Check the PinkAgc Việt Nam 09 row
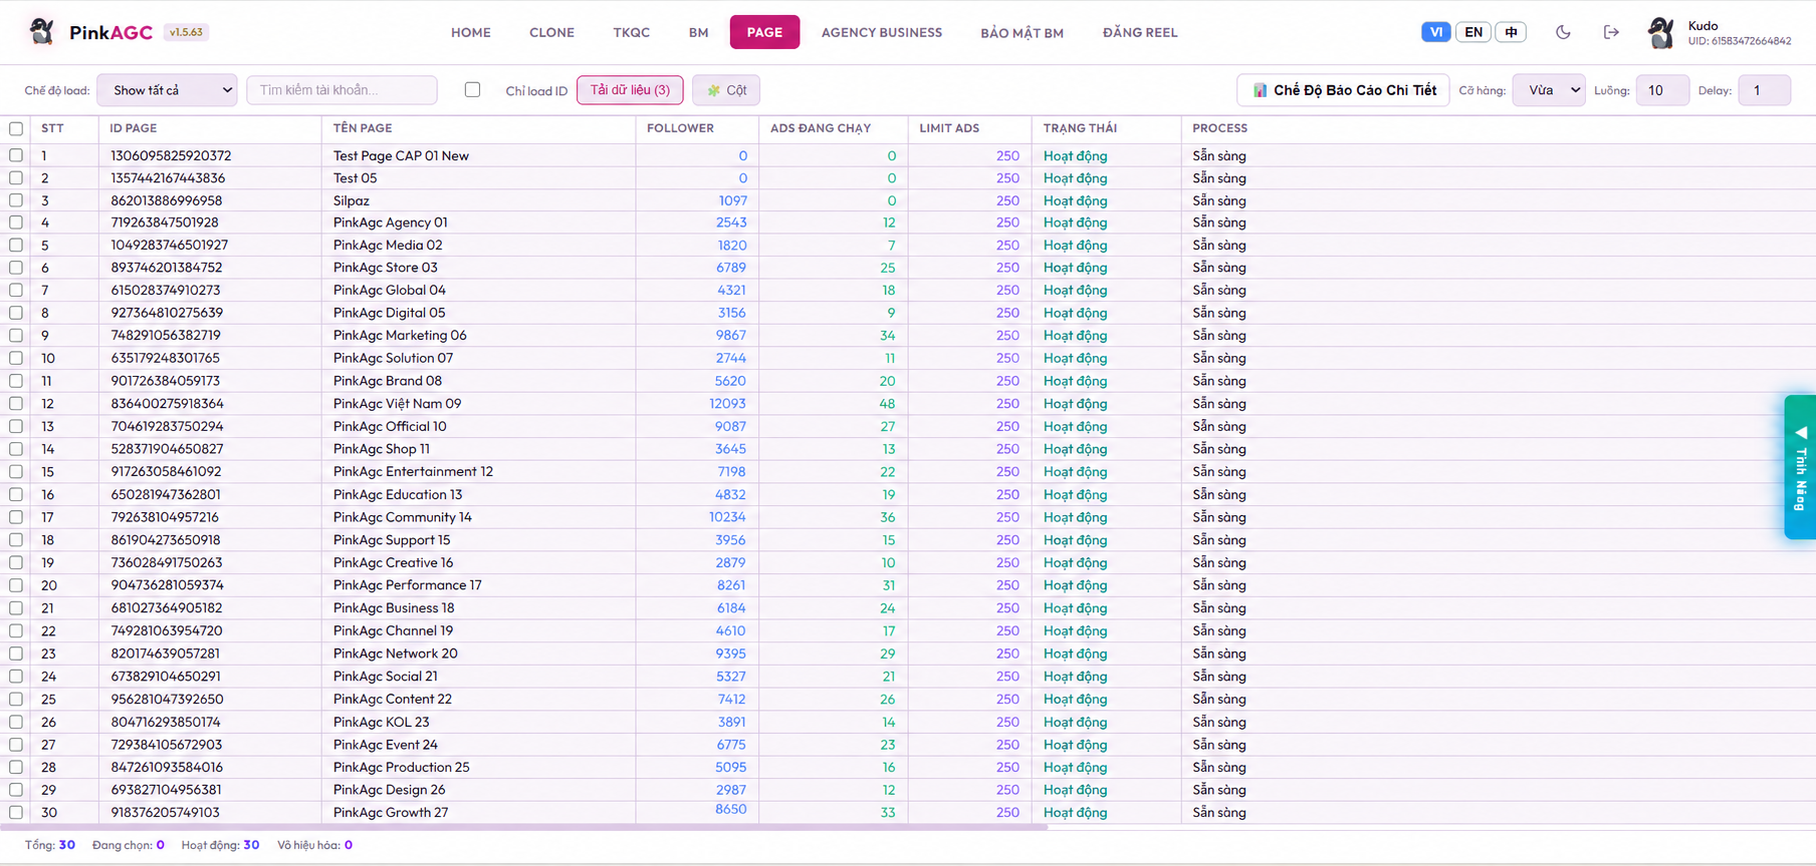This screenshot has width=1816, height=866. 16,404
